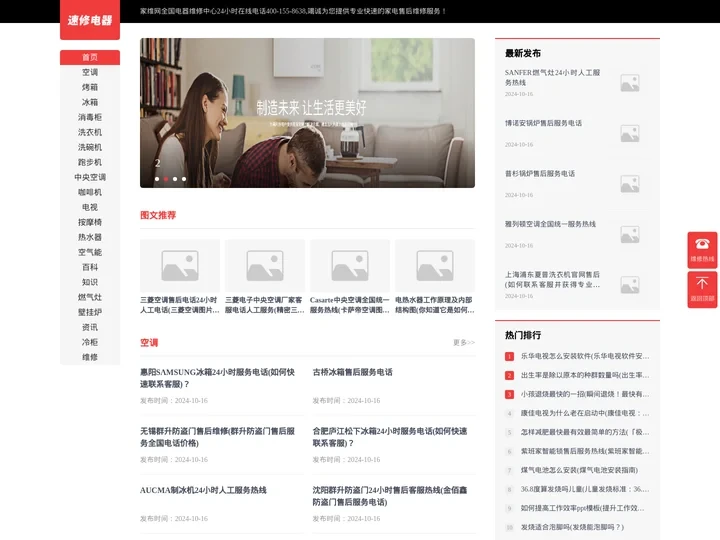This screenshot has height=540, width=720.
Task: Open 博诺安锅炉售后服务电话 title link
Action: [543, 123]
